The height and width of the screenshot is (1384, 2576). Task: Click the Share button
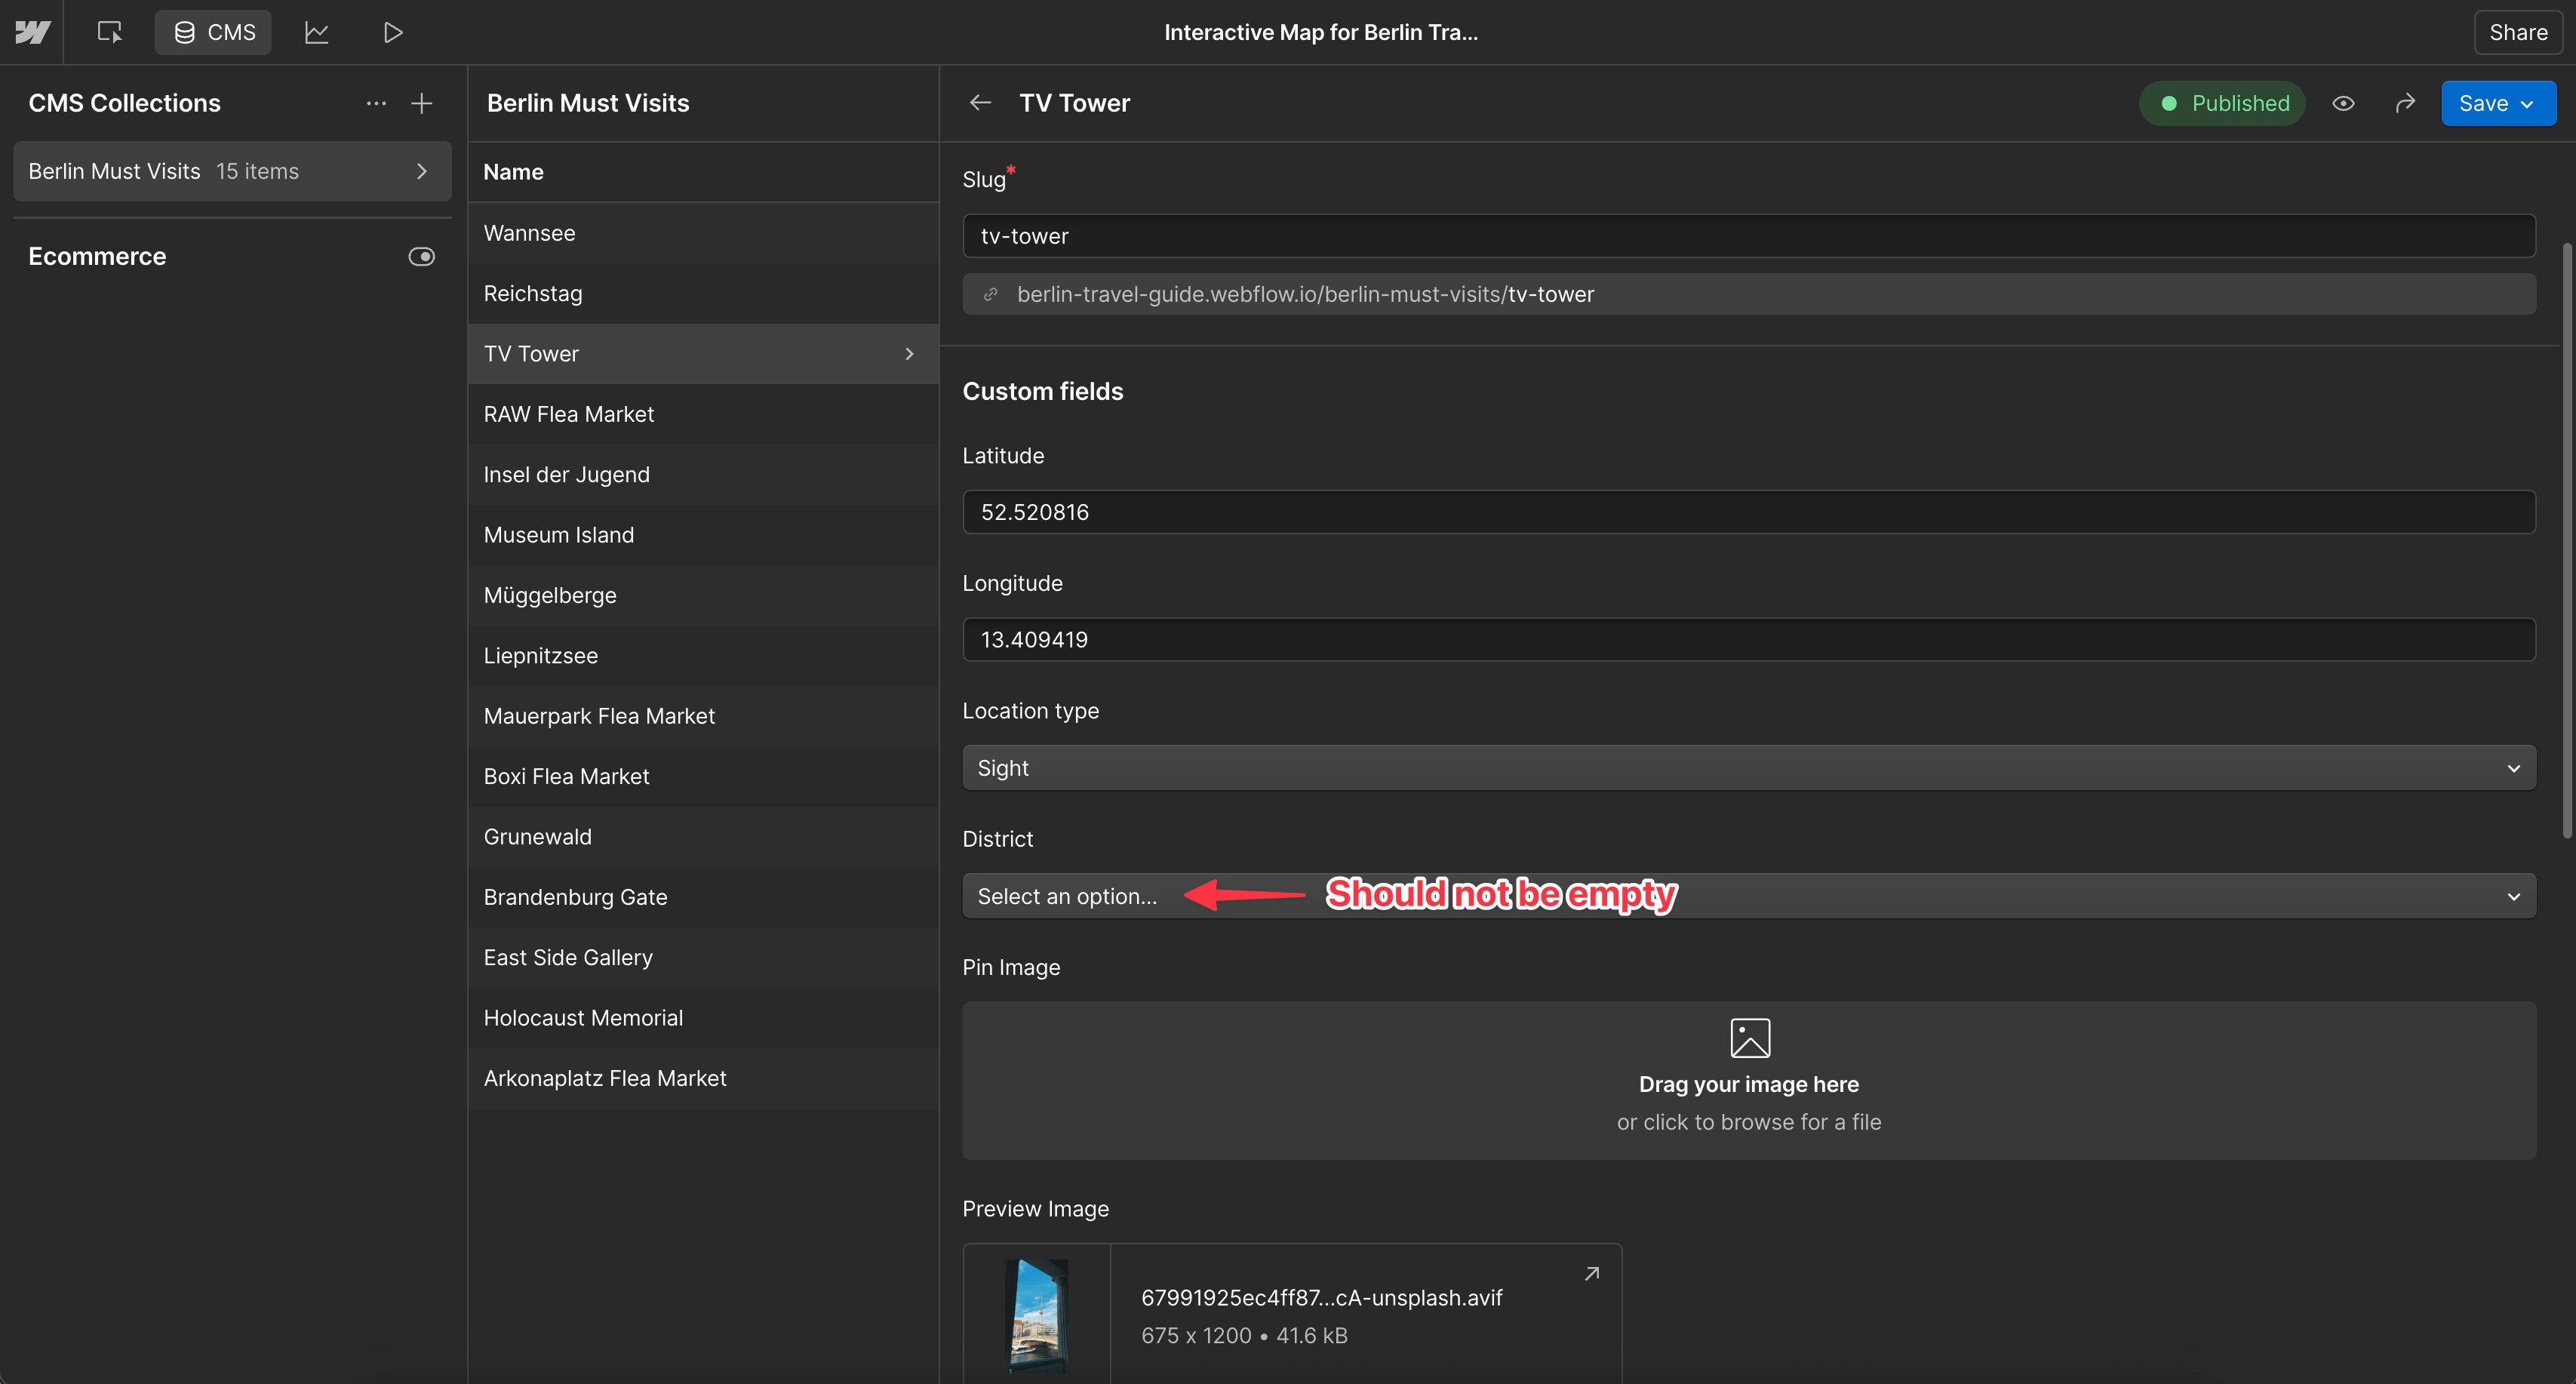point(2518,32)
